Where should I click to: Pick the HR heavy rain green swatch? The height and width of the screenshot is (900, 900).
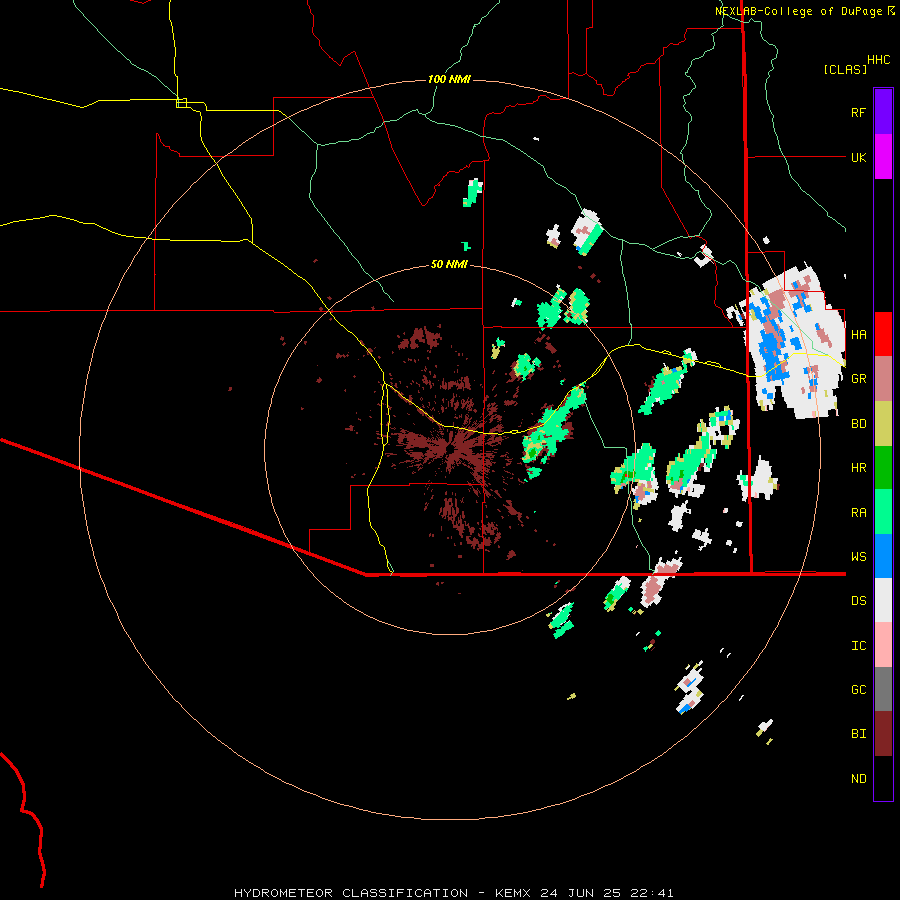click(x=883, y=468)
